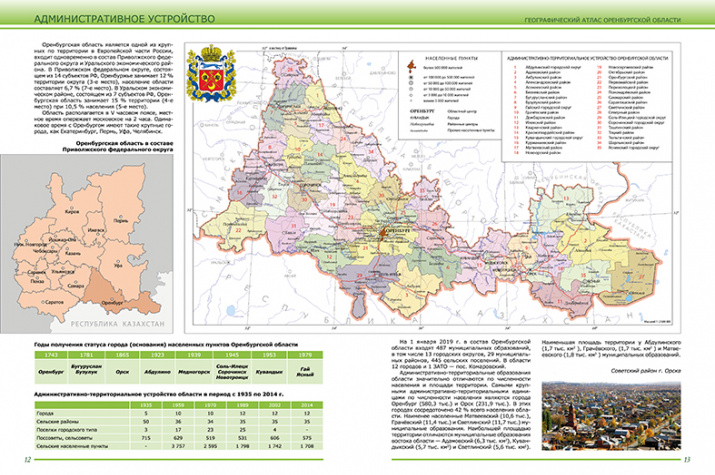Select the 1743 column in the city status table

50,354
